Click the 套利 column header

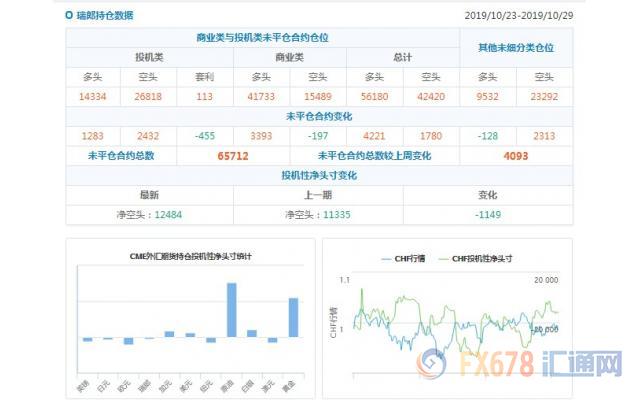point(204,77)
